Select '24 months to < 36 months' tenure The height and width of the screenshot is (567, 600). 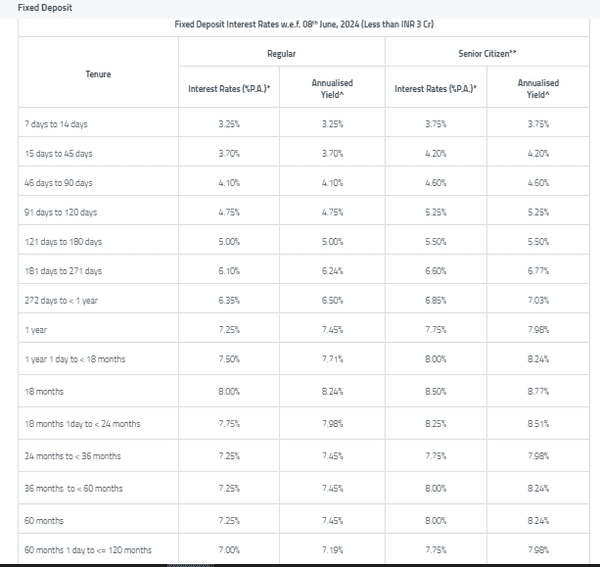click(72, 456)
